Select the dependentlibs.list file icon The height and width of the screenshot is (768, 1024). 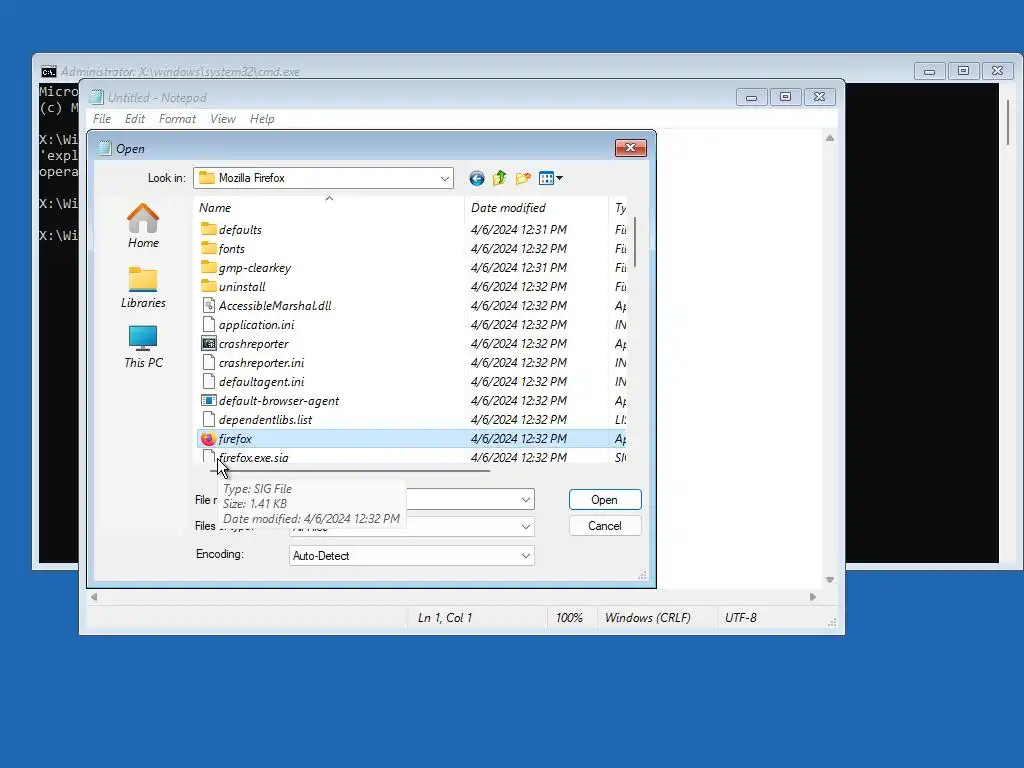click(208, 419)
